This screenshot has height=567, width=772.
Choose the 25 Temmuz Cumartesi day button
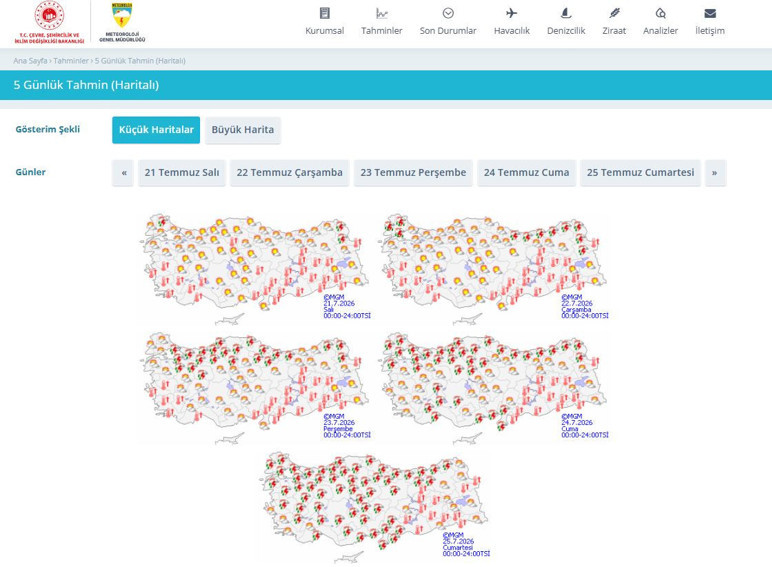640,173
